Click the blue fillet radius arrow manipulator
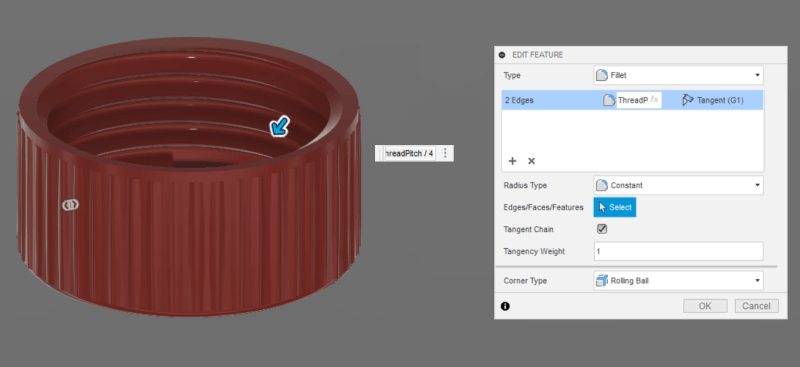 point(280,127)
